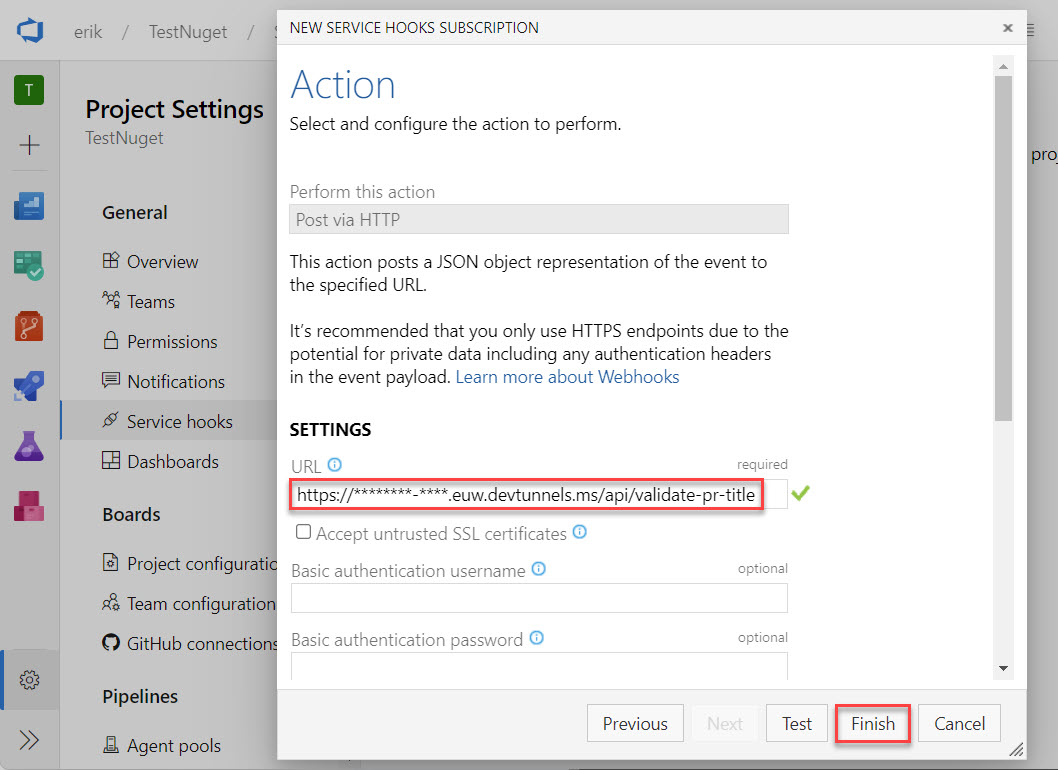Click info icon next to authentication password

click(x=536, y=638)
